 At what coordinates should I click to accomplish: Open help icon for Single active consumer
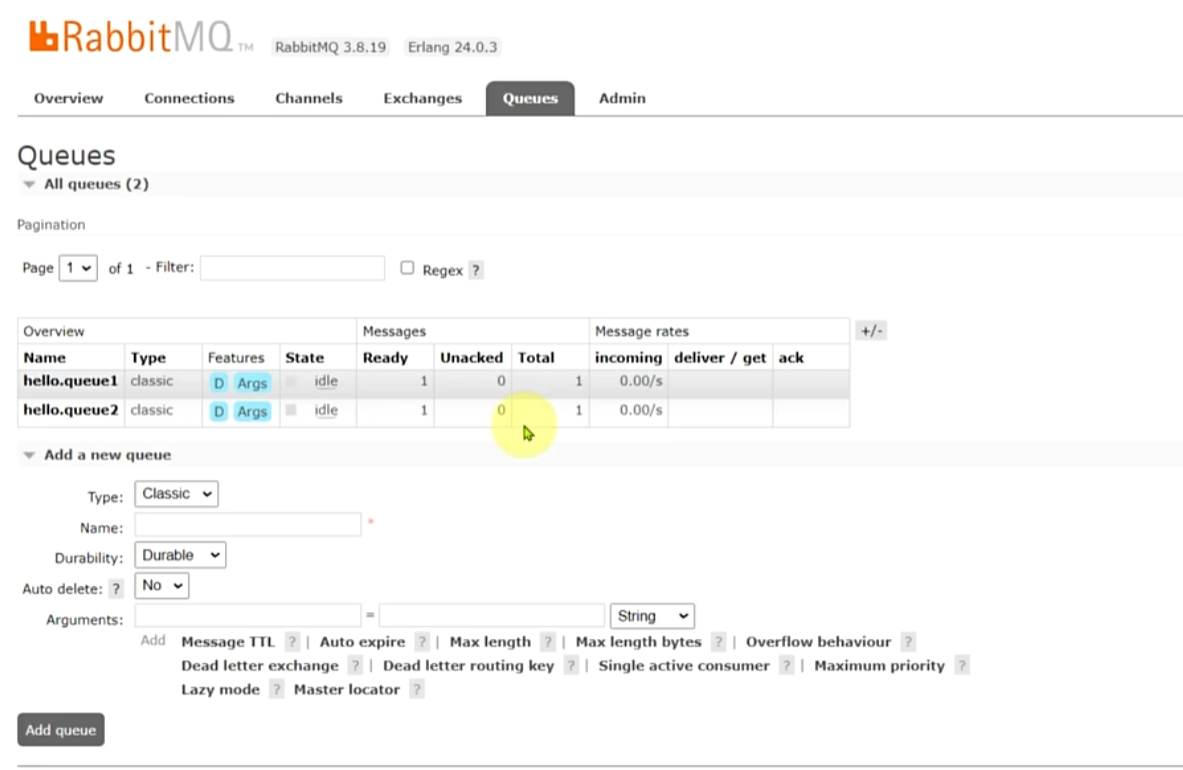(x=787, y=665)
